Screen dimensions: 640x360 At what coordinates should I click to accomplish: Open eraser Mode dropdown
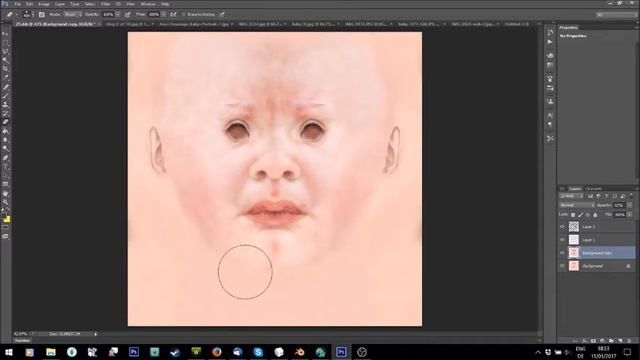(x=73, y=14)
